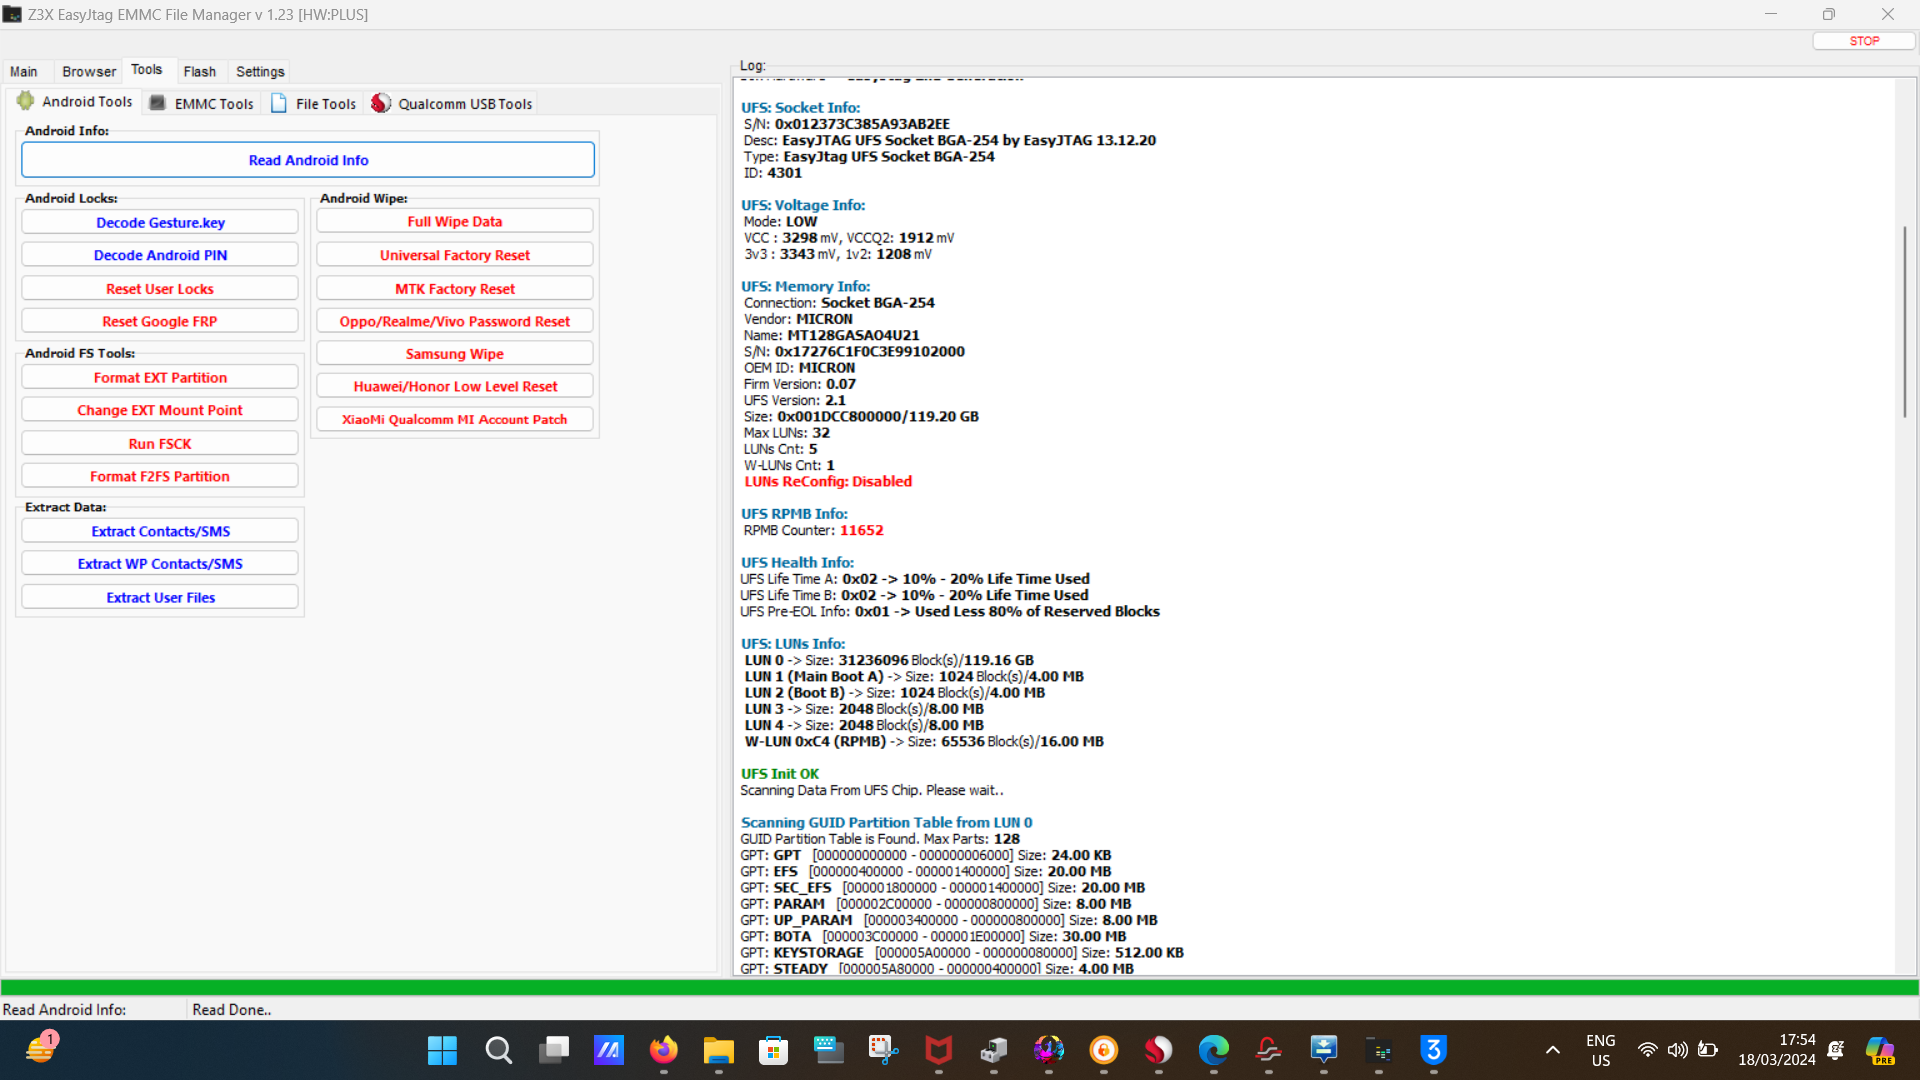This screenshot has width=1920, height=1080.
Task: Click XiaoMi Qualcomm MI Account Patch
Action: coord(455,419)
